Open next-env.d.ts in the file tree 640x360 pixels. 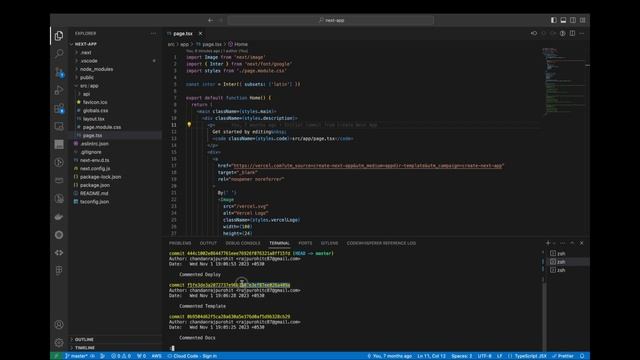click(x=94, y=160)
